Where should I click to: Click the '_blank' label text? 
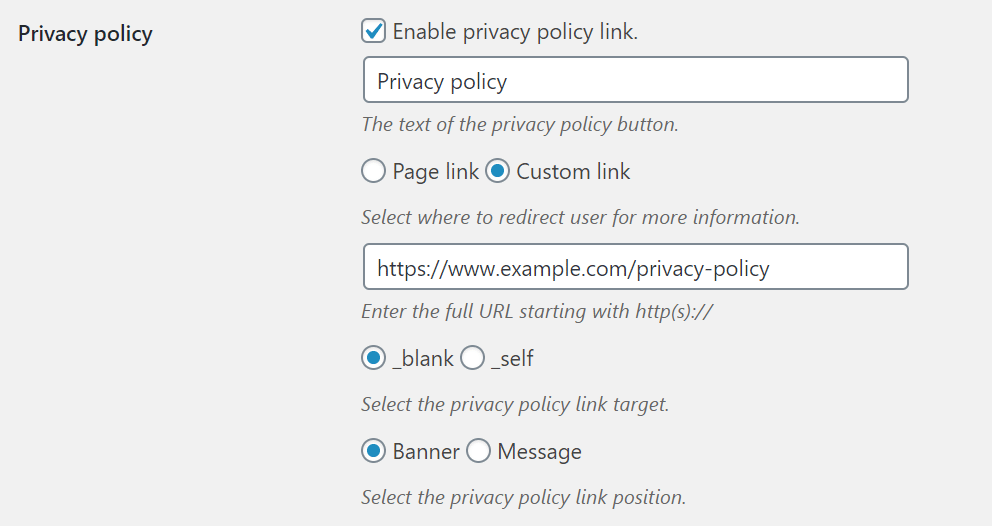(423, 359)
